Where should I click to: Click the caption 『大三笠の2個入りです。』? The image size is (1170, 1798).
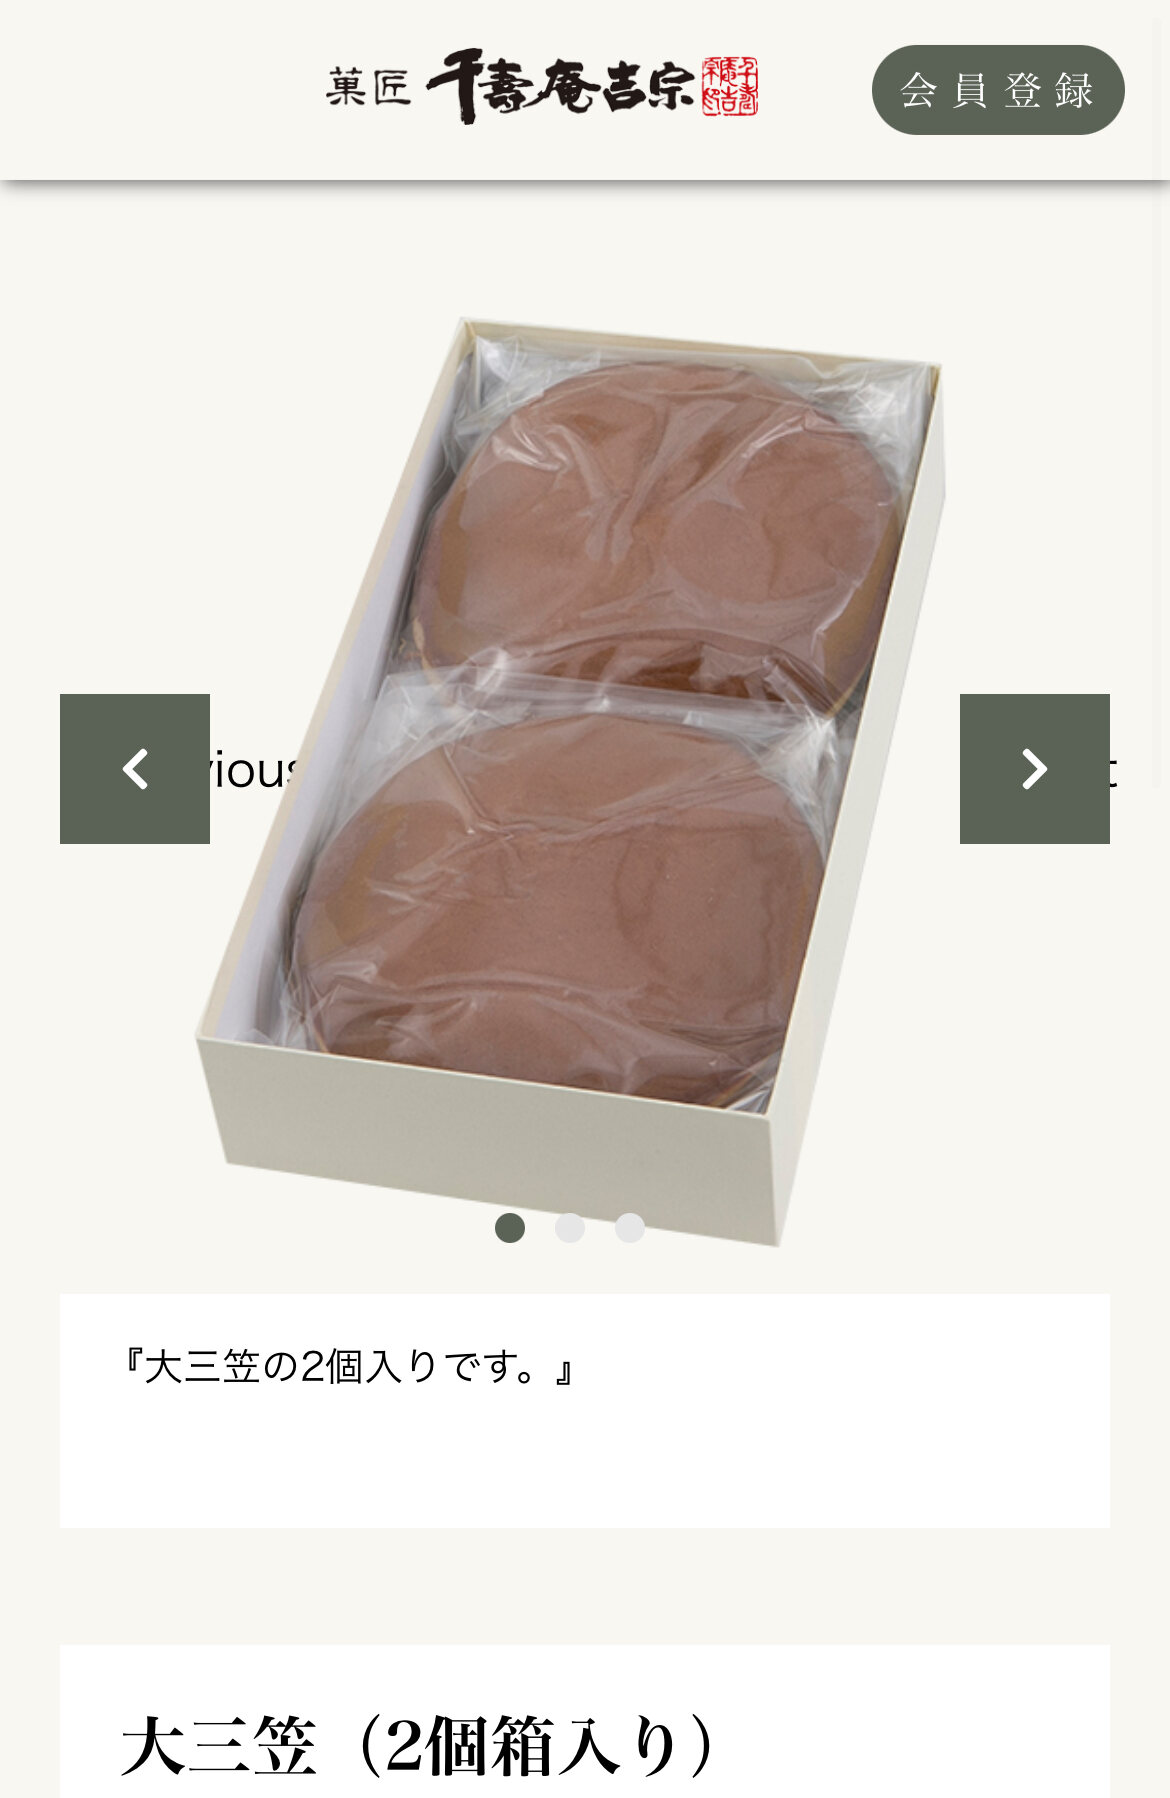pos(345,1367)
